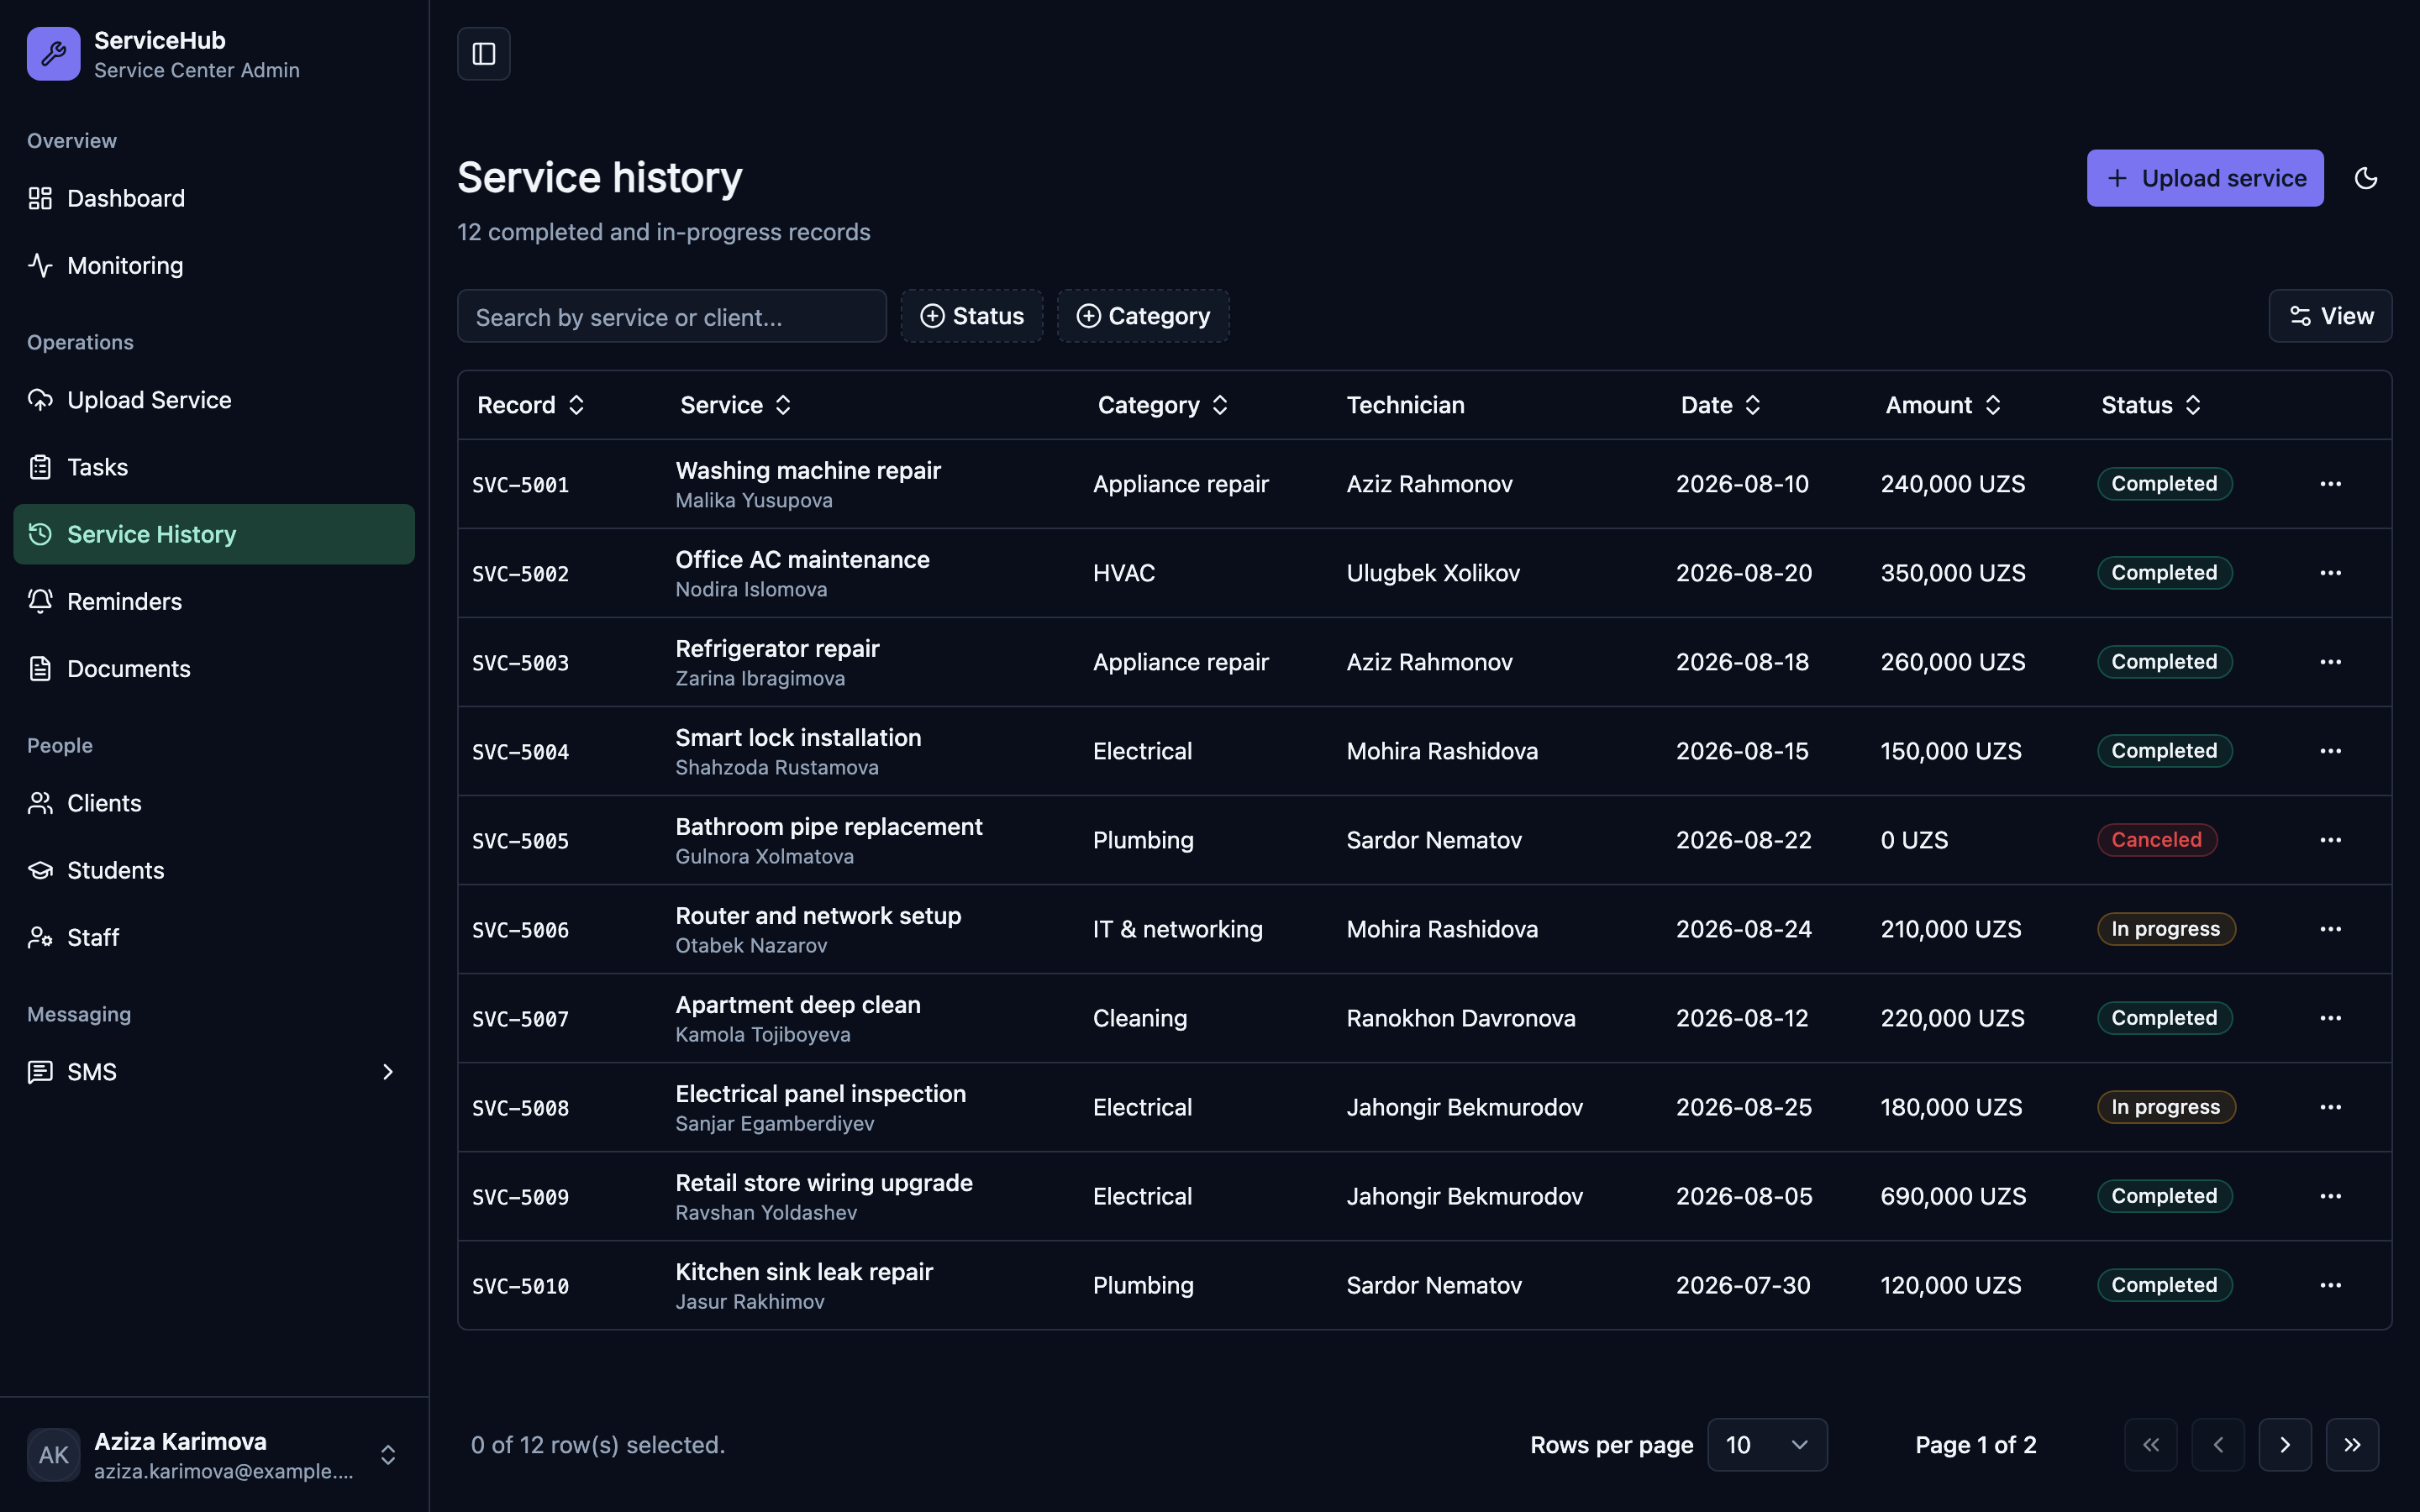Click 'Kitchen sink leak repair' service name
This screenshot has width=2420, height=1512.
(804, 1272)
